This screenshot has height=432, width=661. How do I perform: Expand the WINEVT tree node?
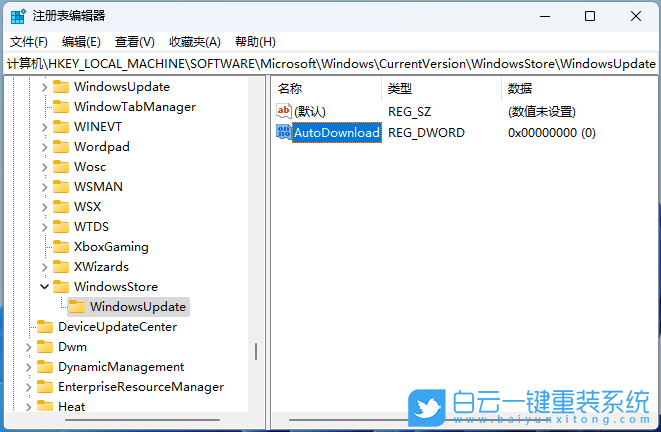coord(45,127)
